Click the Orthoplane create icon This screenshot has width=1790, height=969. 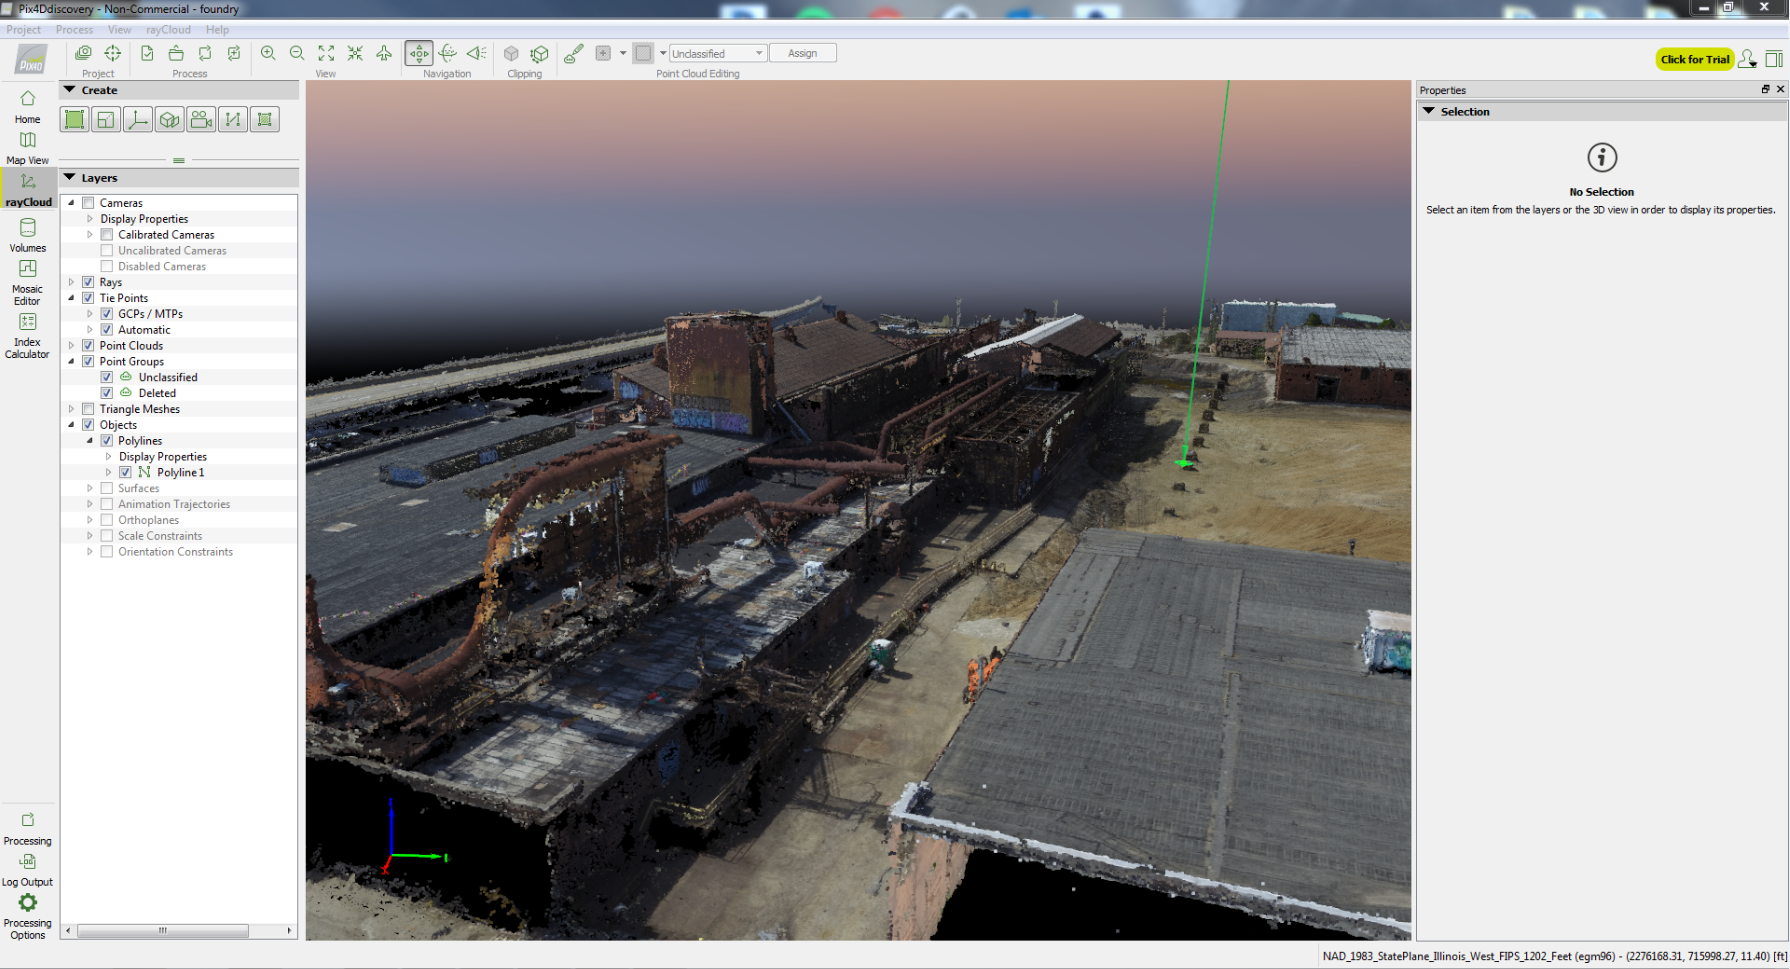coord(106,120)
